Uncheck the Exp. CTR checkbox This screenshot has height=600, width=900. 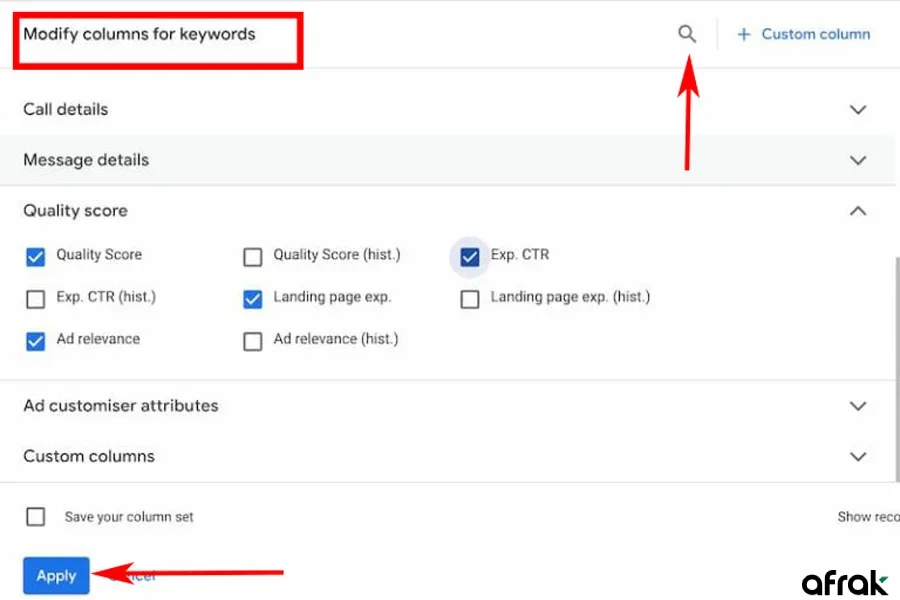469,257
